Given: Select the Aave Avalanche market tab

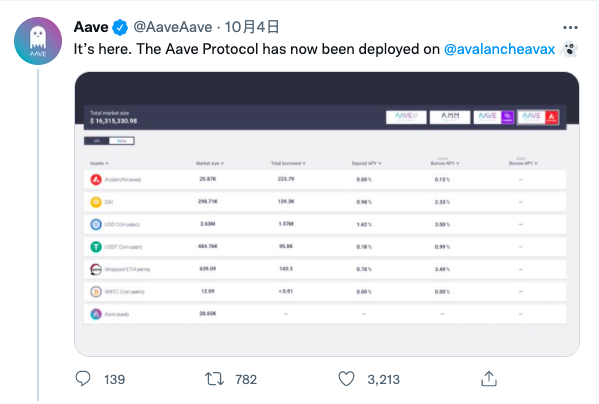Looking at the screenshot, I should 538,117.
